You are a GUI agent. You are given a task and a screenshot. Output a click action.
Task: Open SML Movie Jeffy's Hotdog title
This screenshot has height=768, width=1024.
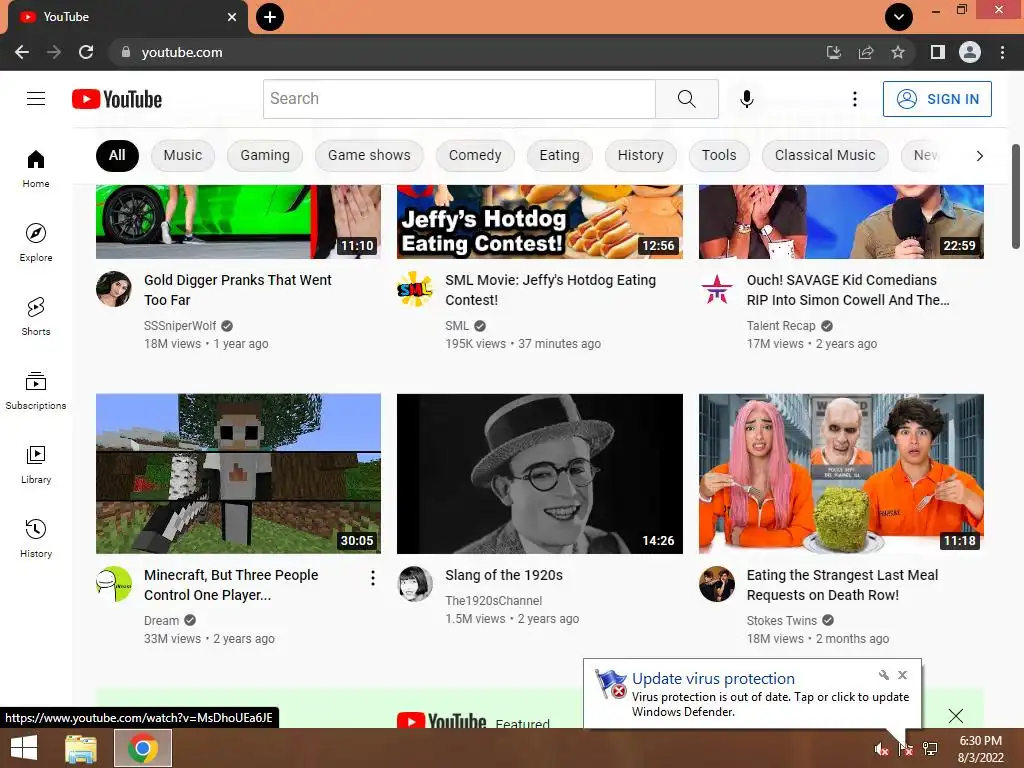(551, 290)
